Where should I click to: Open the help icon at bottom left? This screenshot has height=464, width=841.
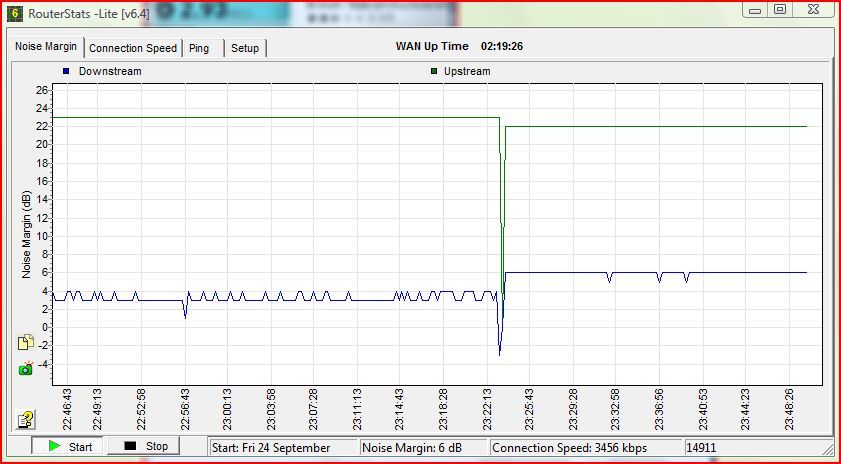[x=26, y=419]
